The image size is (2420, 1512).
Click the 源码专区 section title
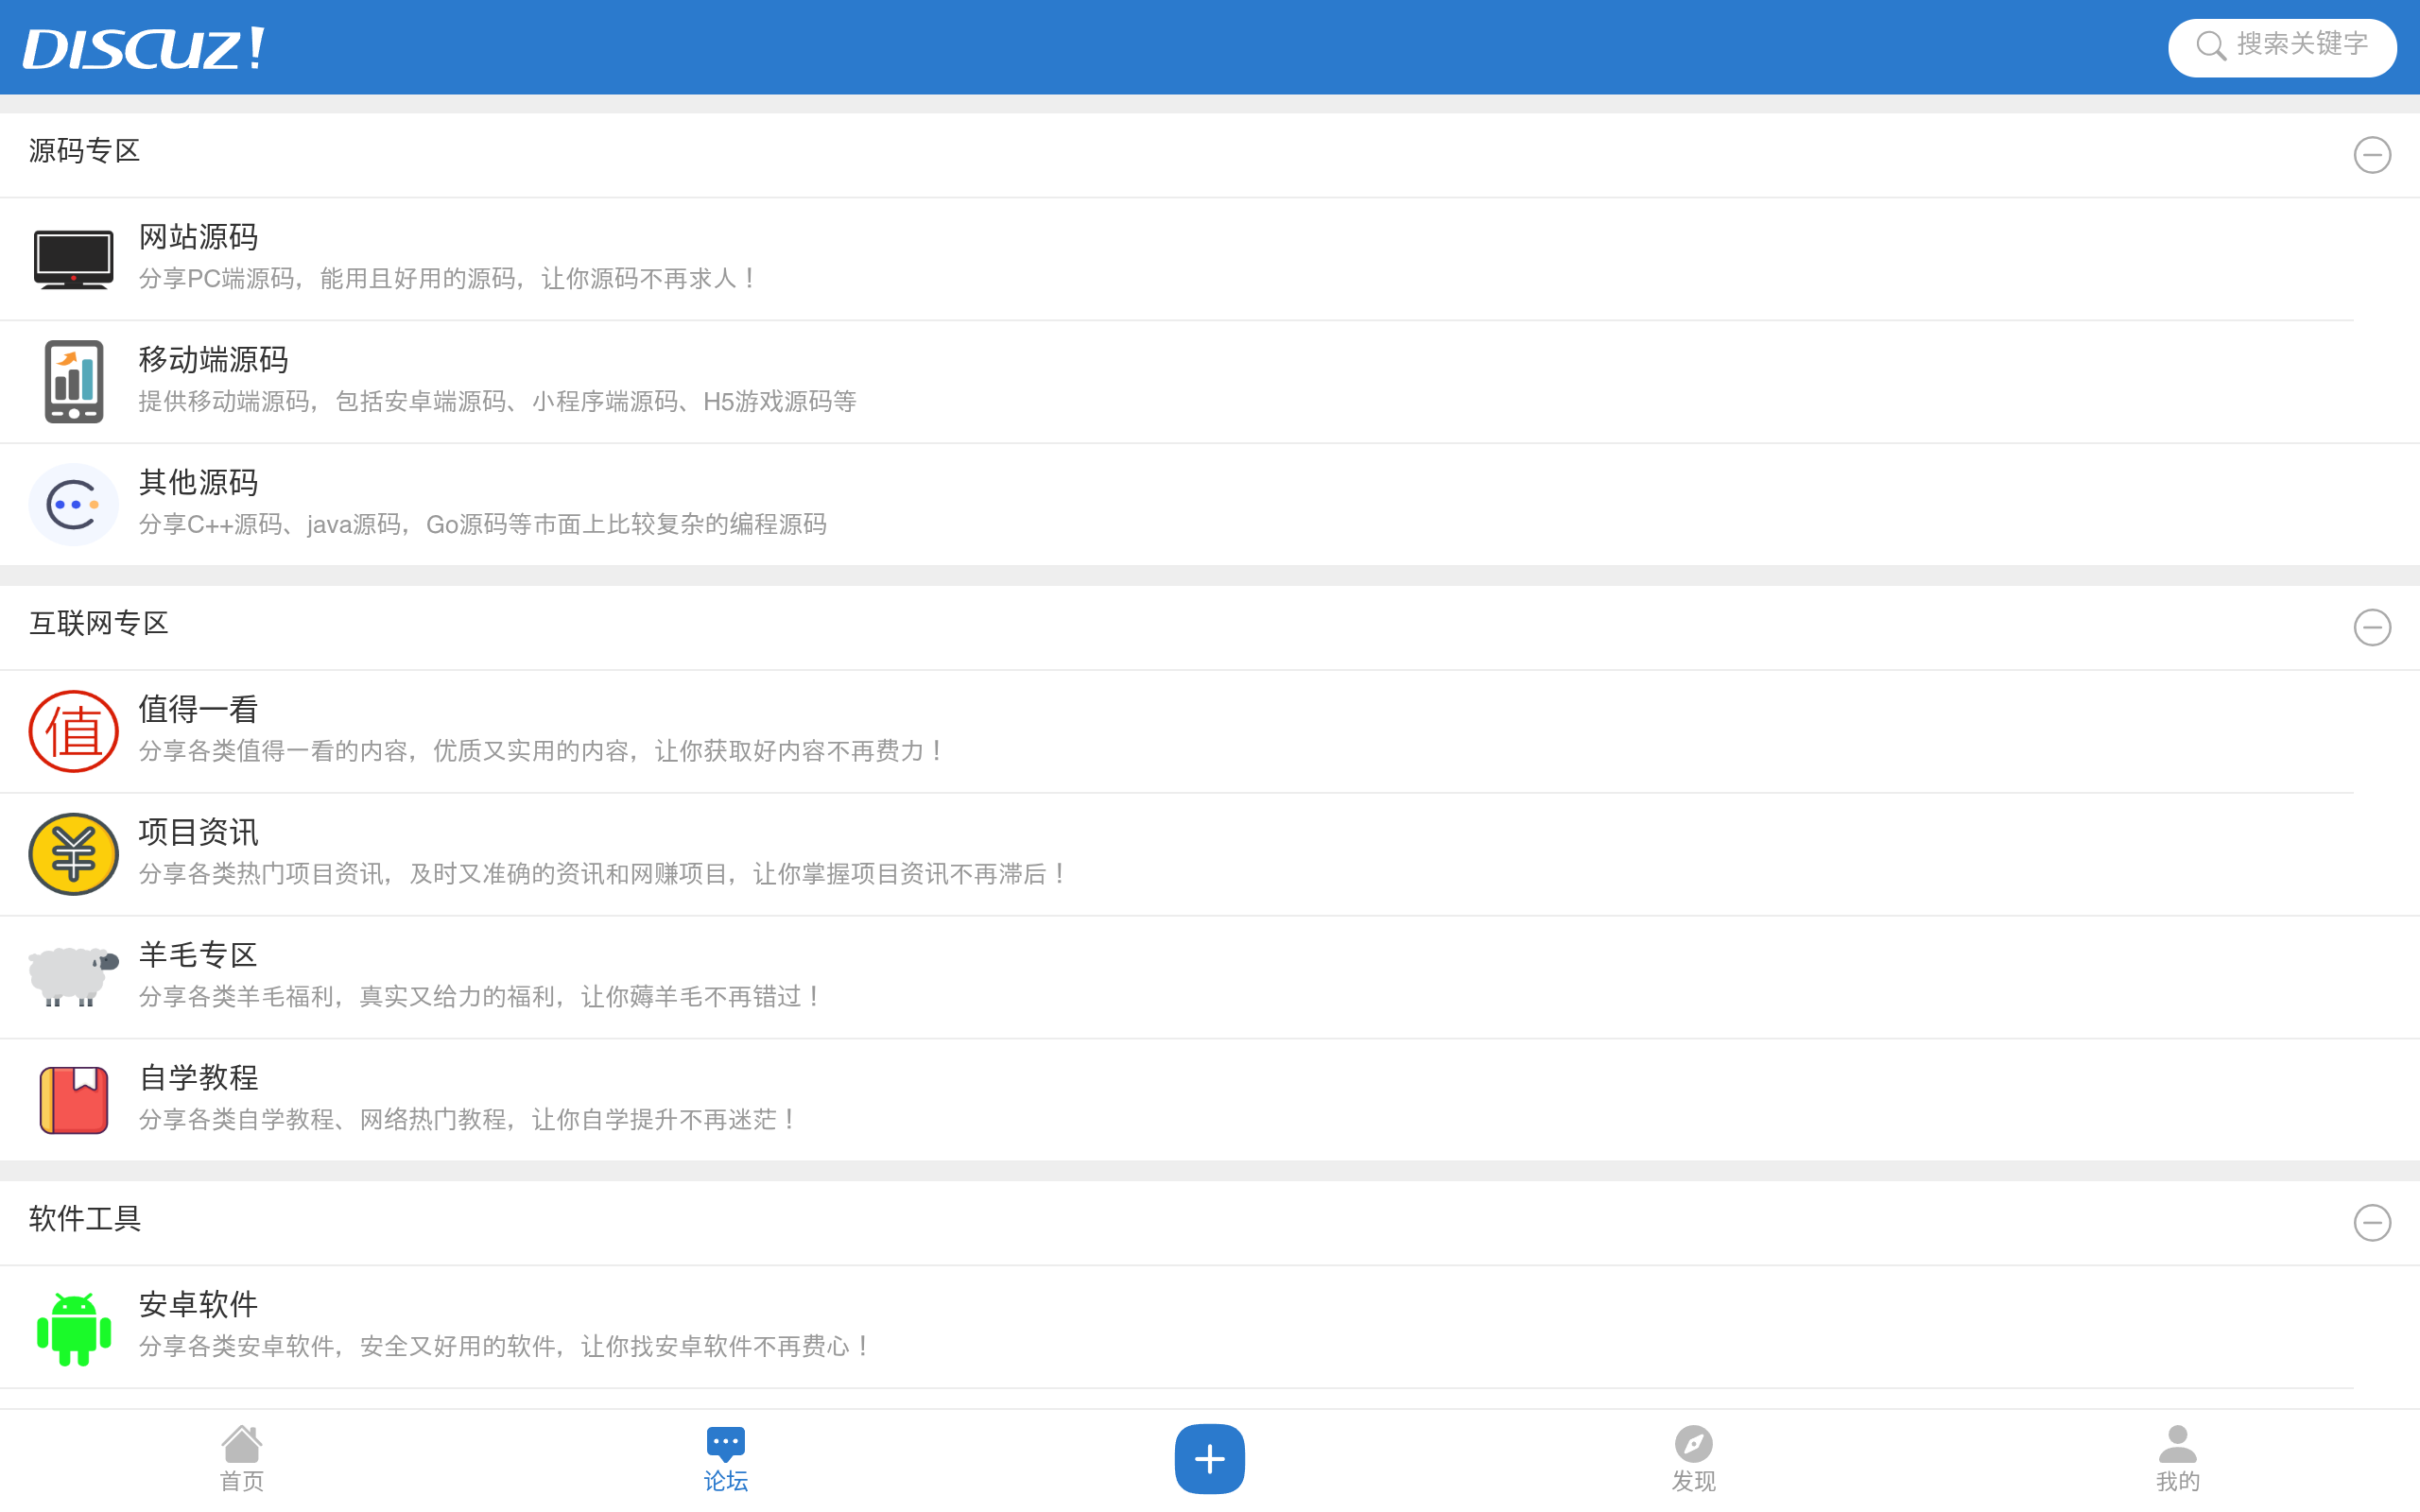click(84, 152)
